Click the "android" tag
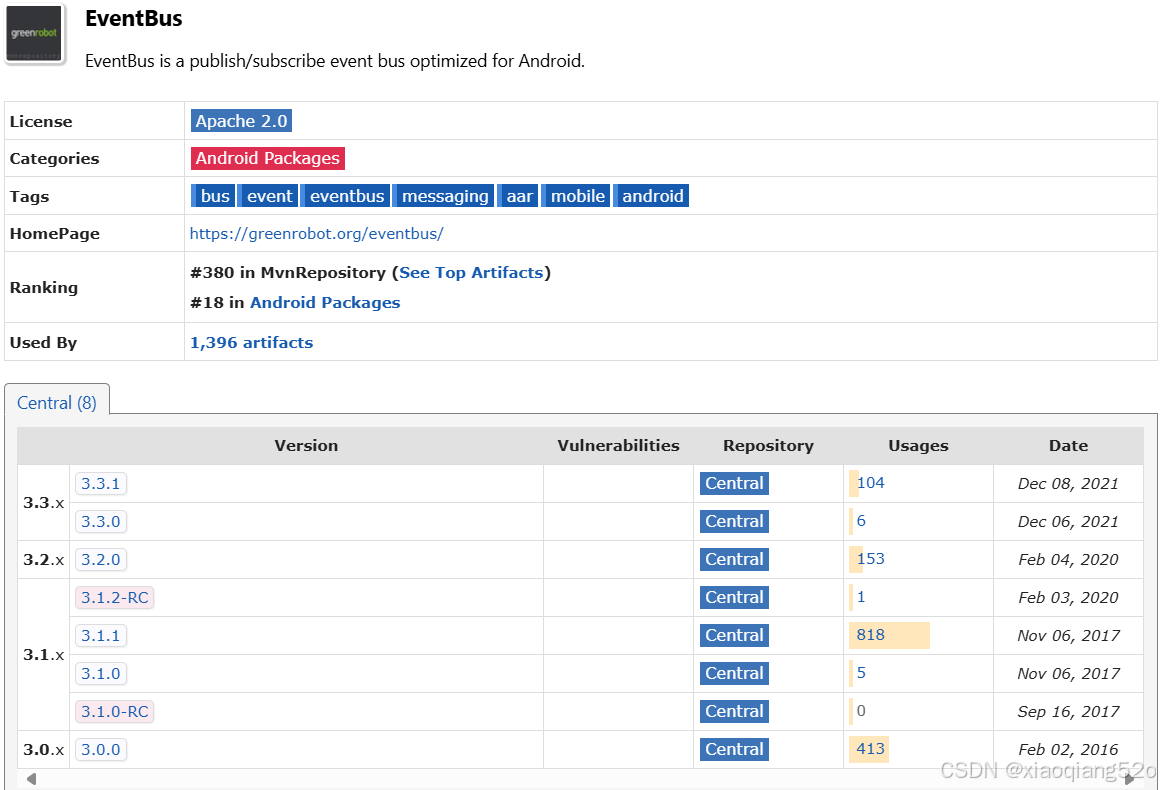 point(651,195)
